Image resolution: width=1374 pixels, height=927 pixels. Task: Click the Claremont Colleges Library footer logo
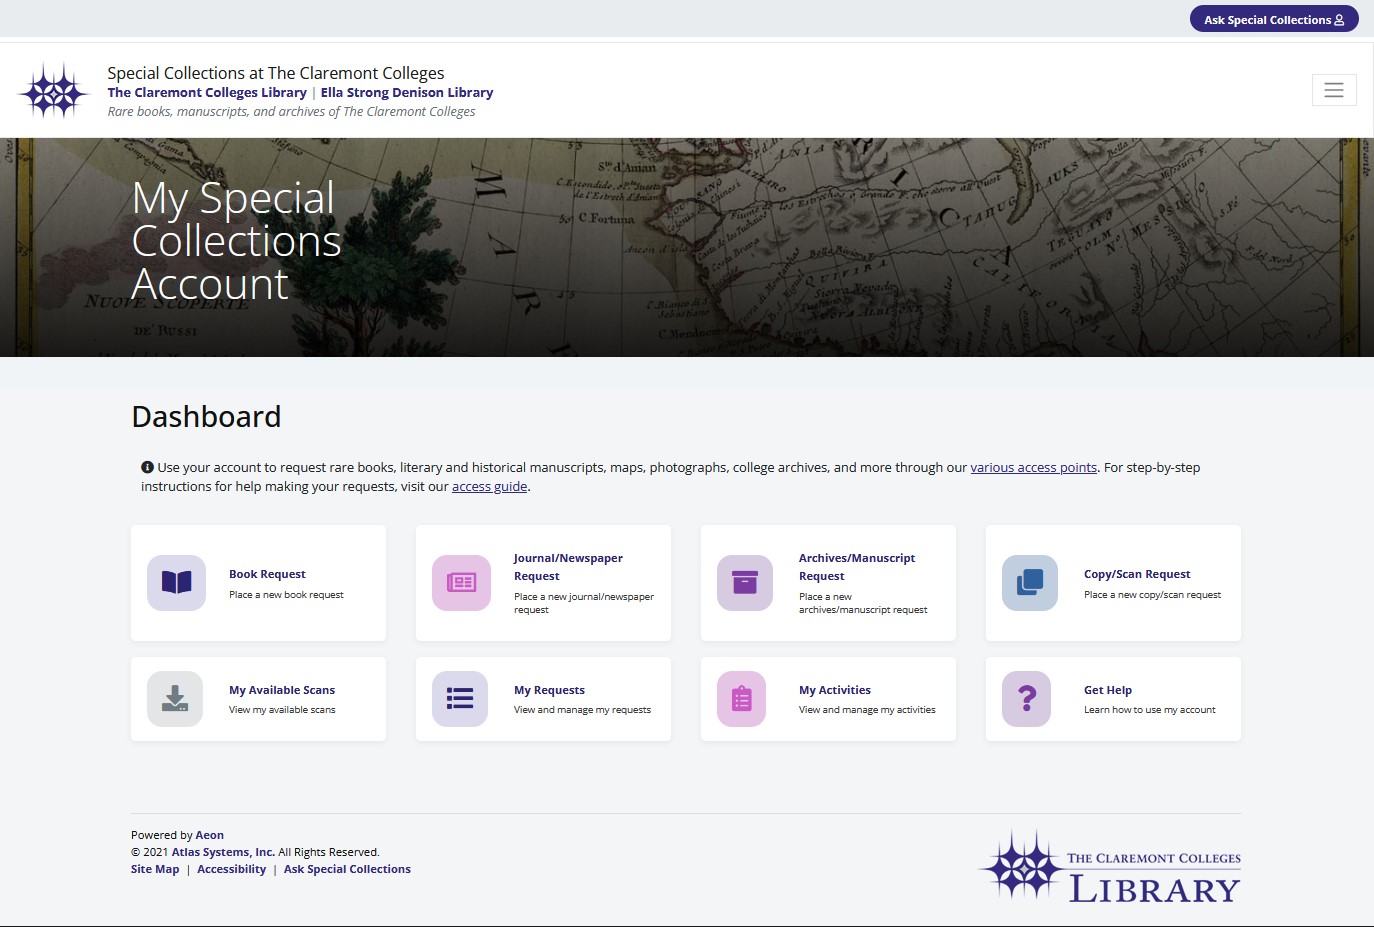[1109, 866]
